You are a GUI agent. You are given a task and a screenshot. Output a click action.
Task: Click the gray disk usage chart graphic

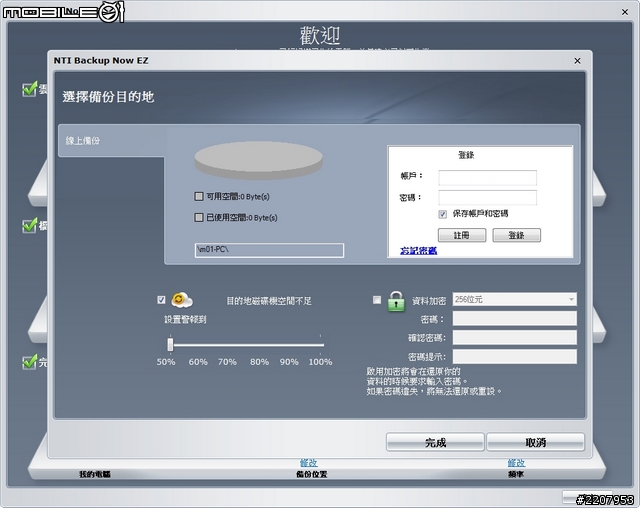[258, 160]
